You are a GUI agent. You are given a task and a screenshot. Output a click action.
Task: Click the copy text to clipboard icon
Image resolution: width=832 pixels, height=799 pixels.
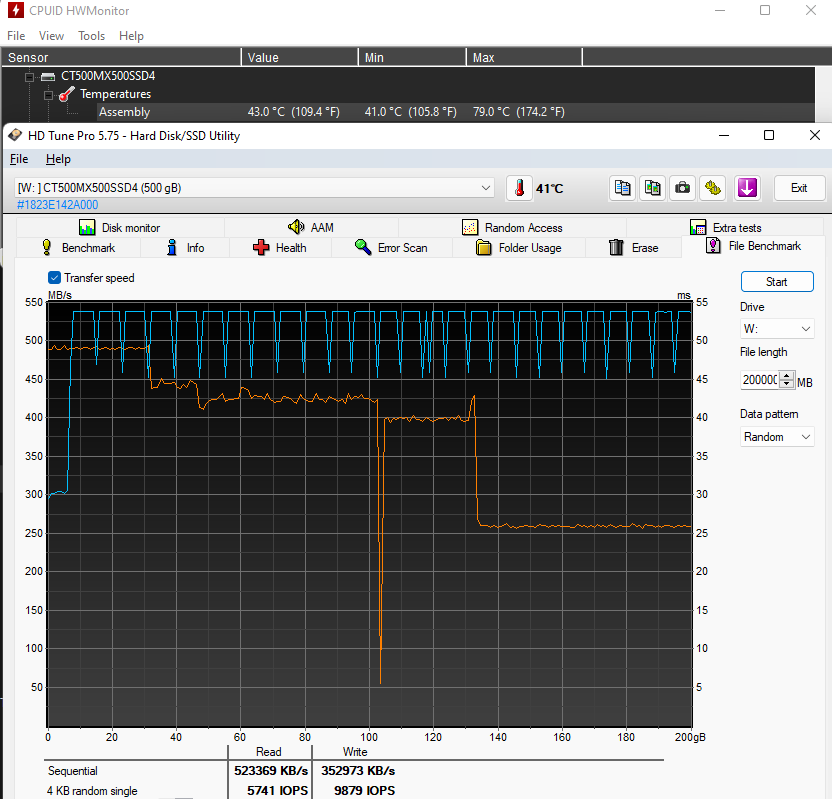(x=622, y=188)
